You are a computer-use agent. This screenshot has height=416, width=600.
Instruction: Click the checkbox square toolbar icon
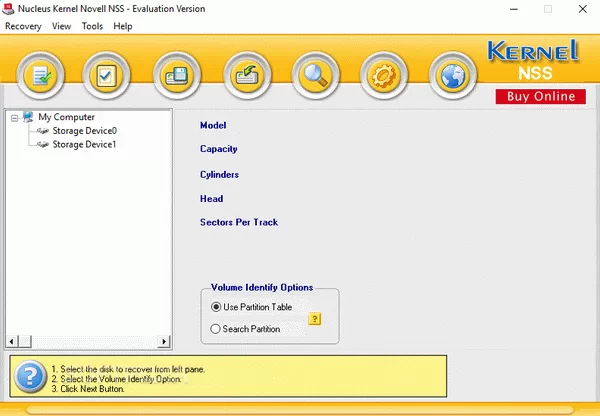tap(106, 75)
